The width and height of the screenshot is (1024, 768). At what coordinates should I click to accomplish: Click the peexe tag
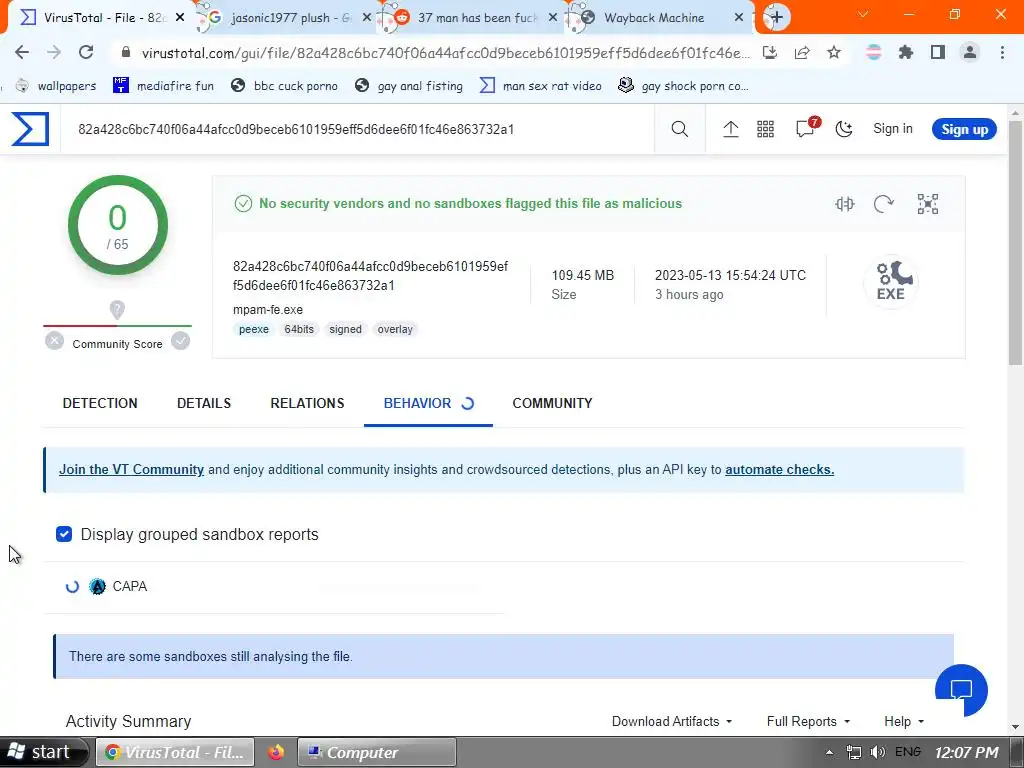(x=254, y=329)
